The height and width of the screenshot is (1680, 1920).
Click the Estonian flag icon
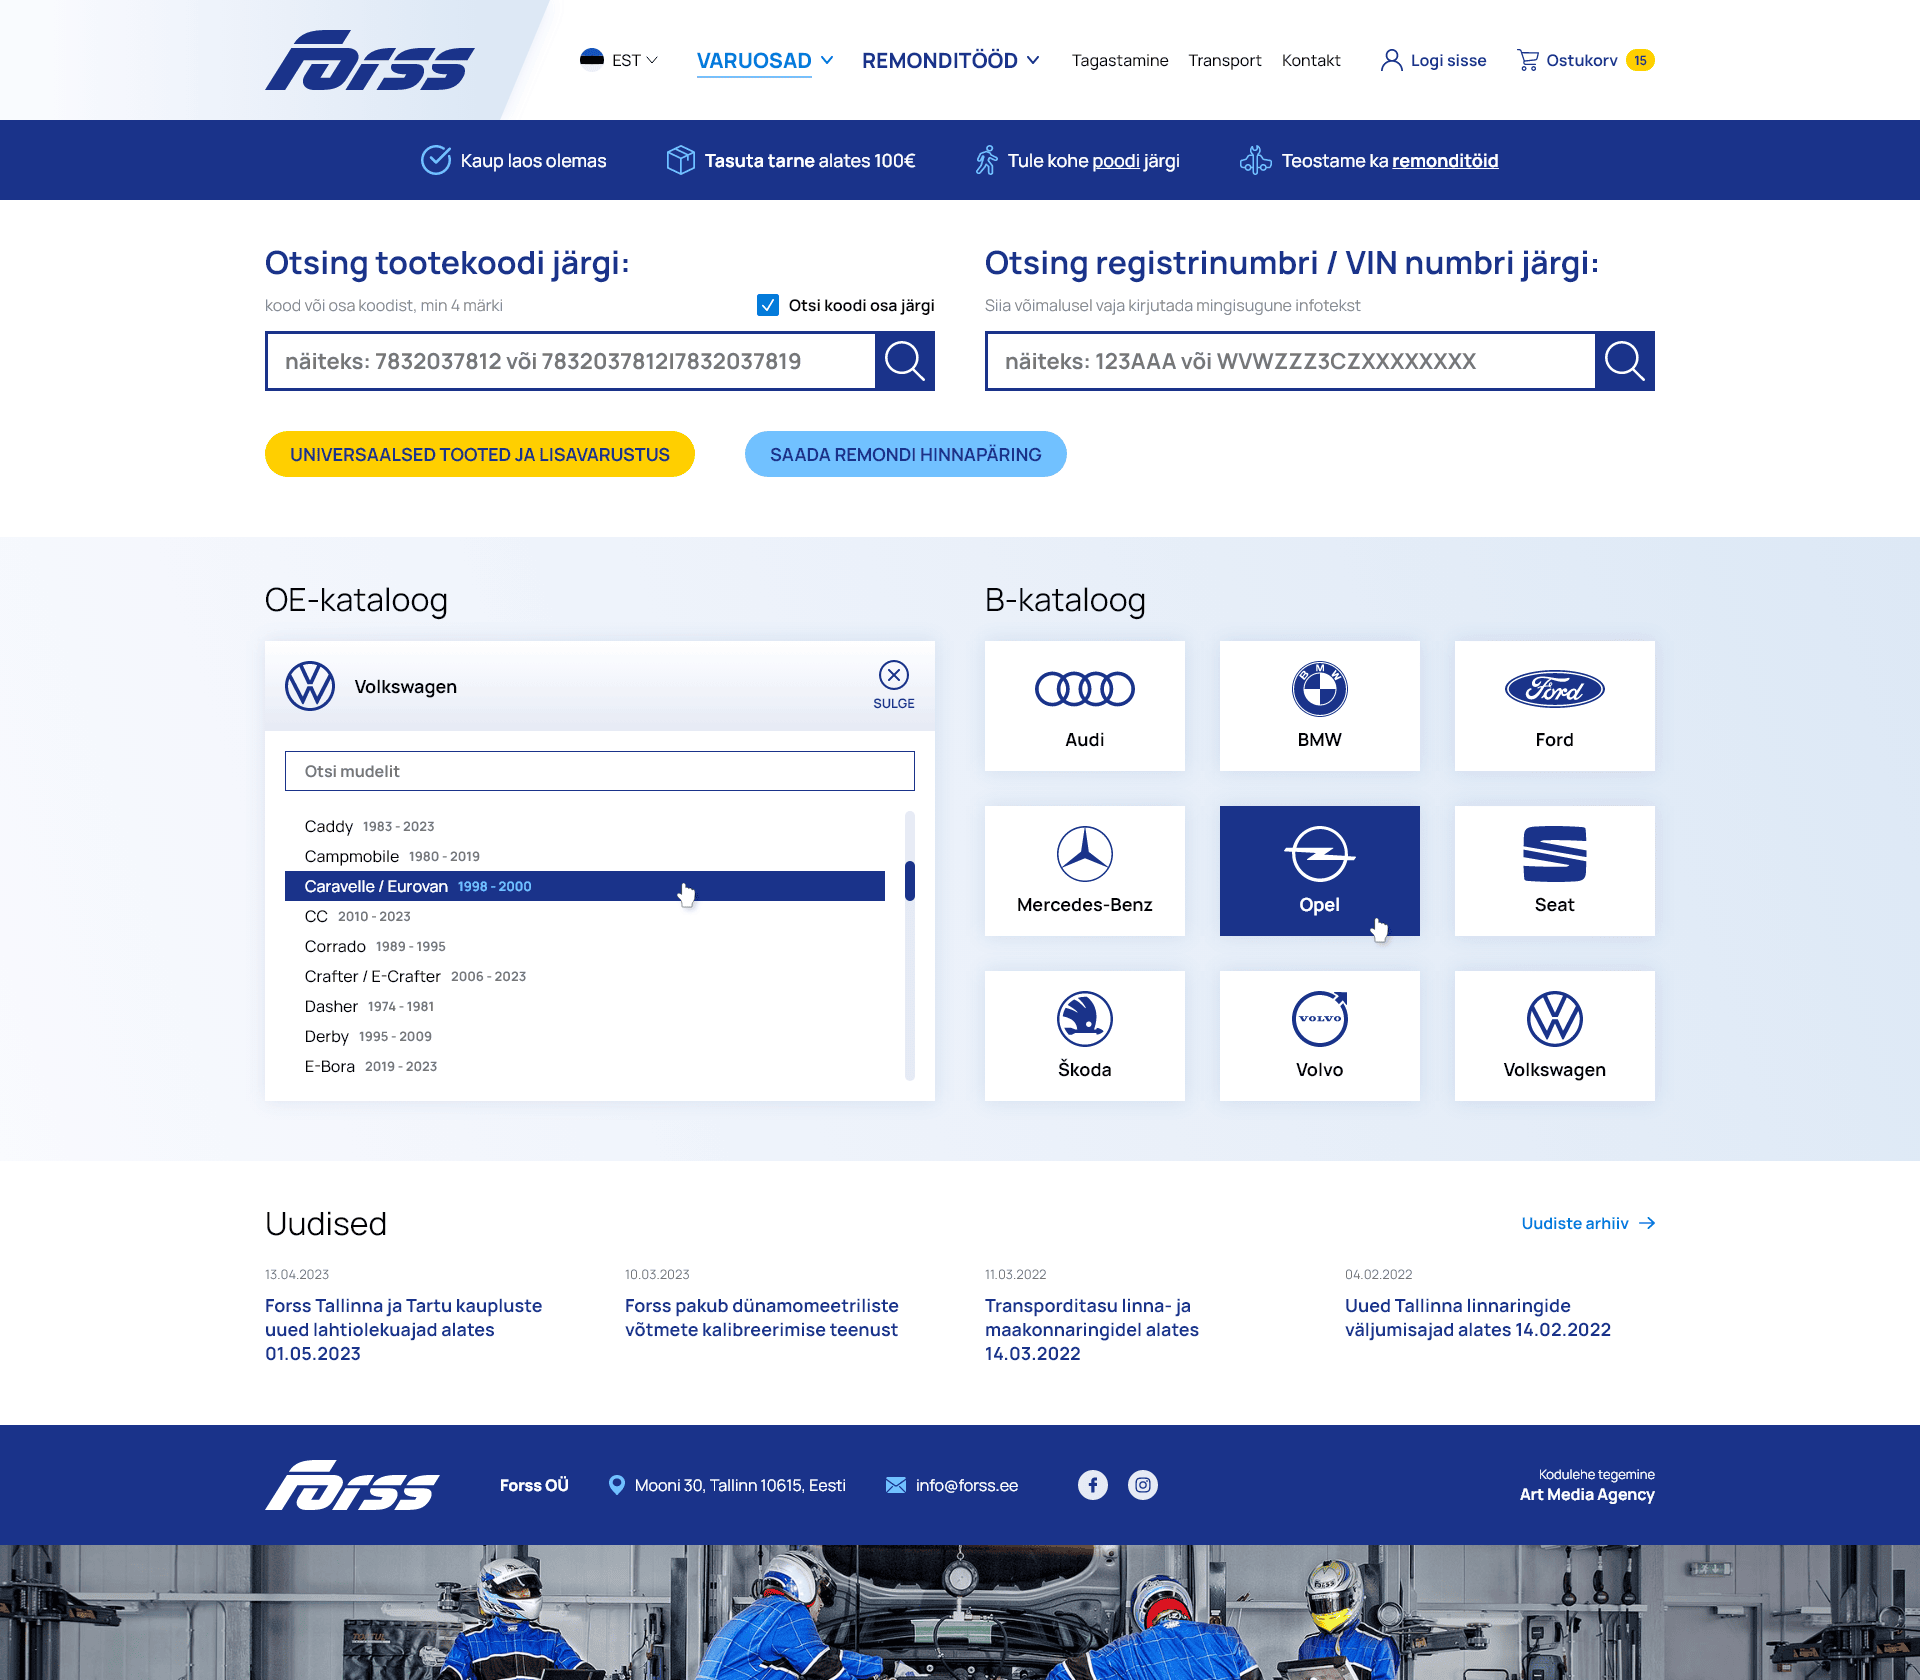click(592, 59)
